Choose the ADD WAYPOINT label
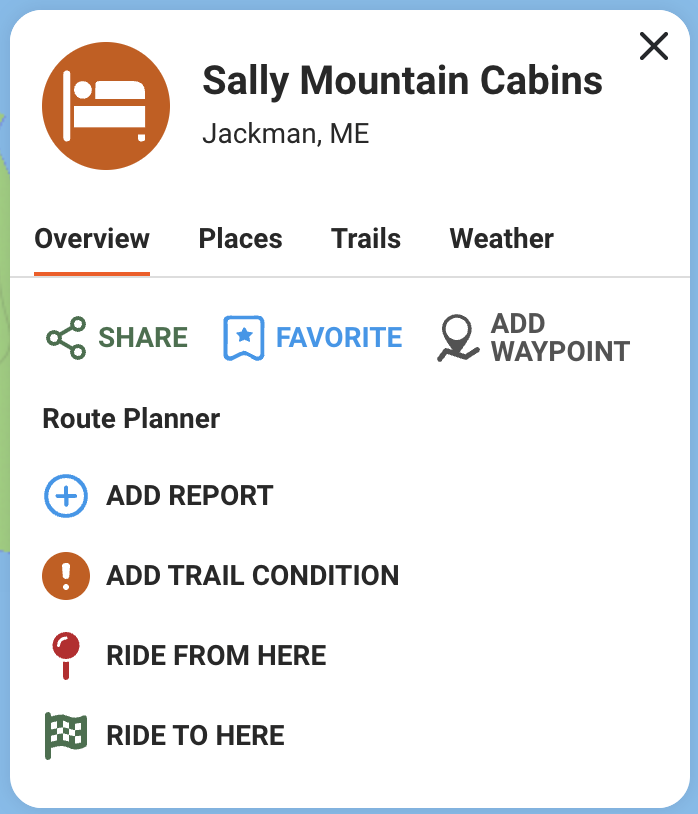The width and height of the screenshot is (698, 814). coord(560,338)
